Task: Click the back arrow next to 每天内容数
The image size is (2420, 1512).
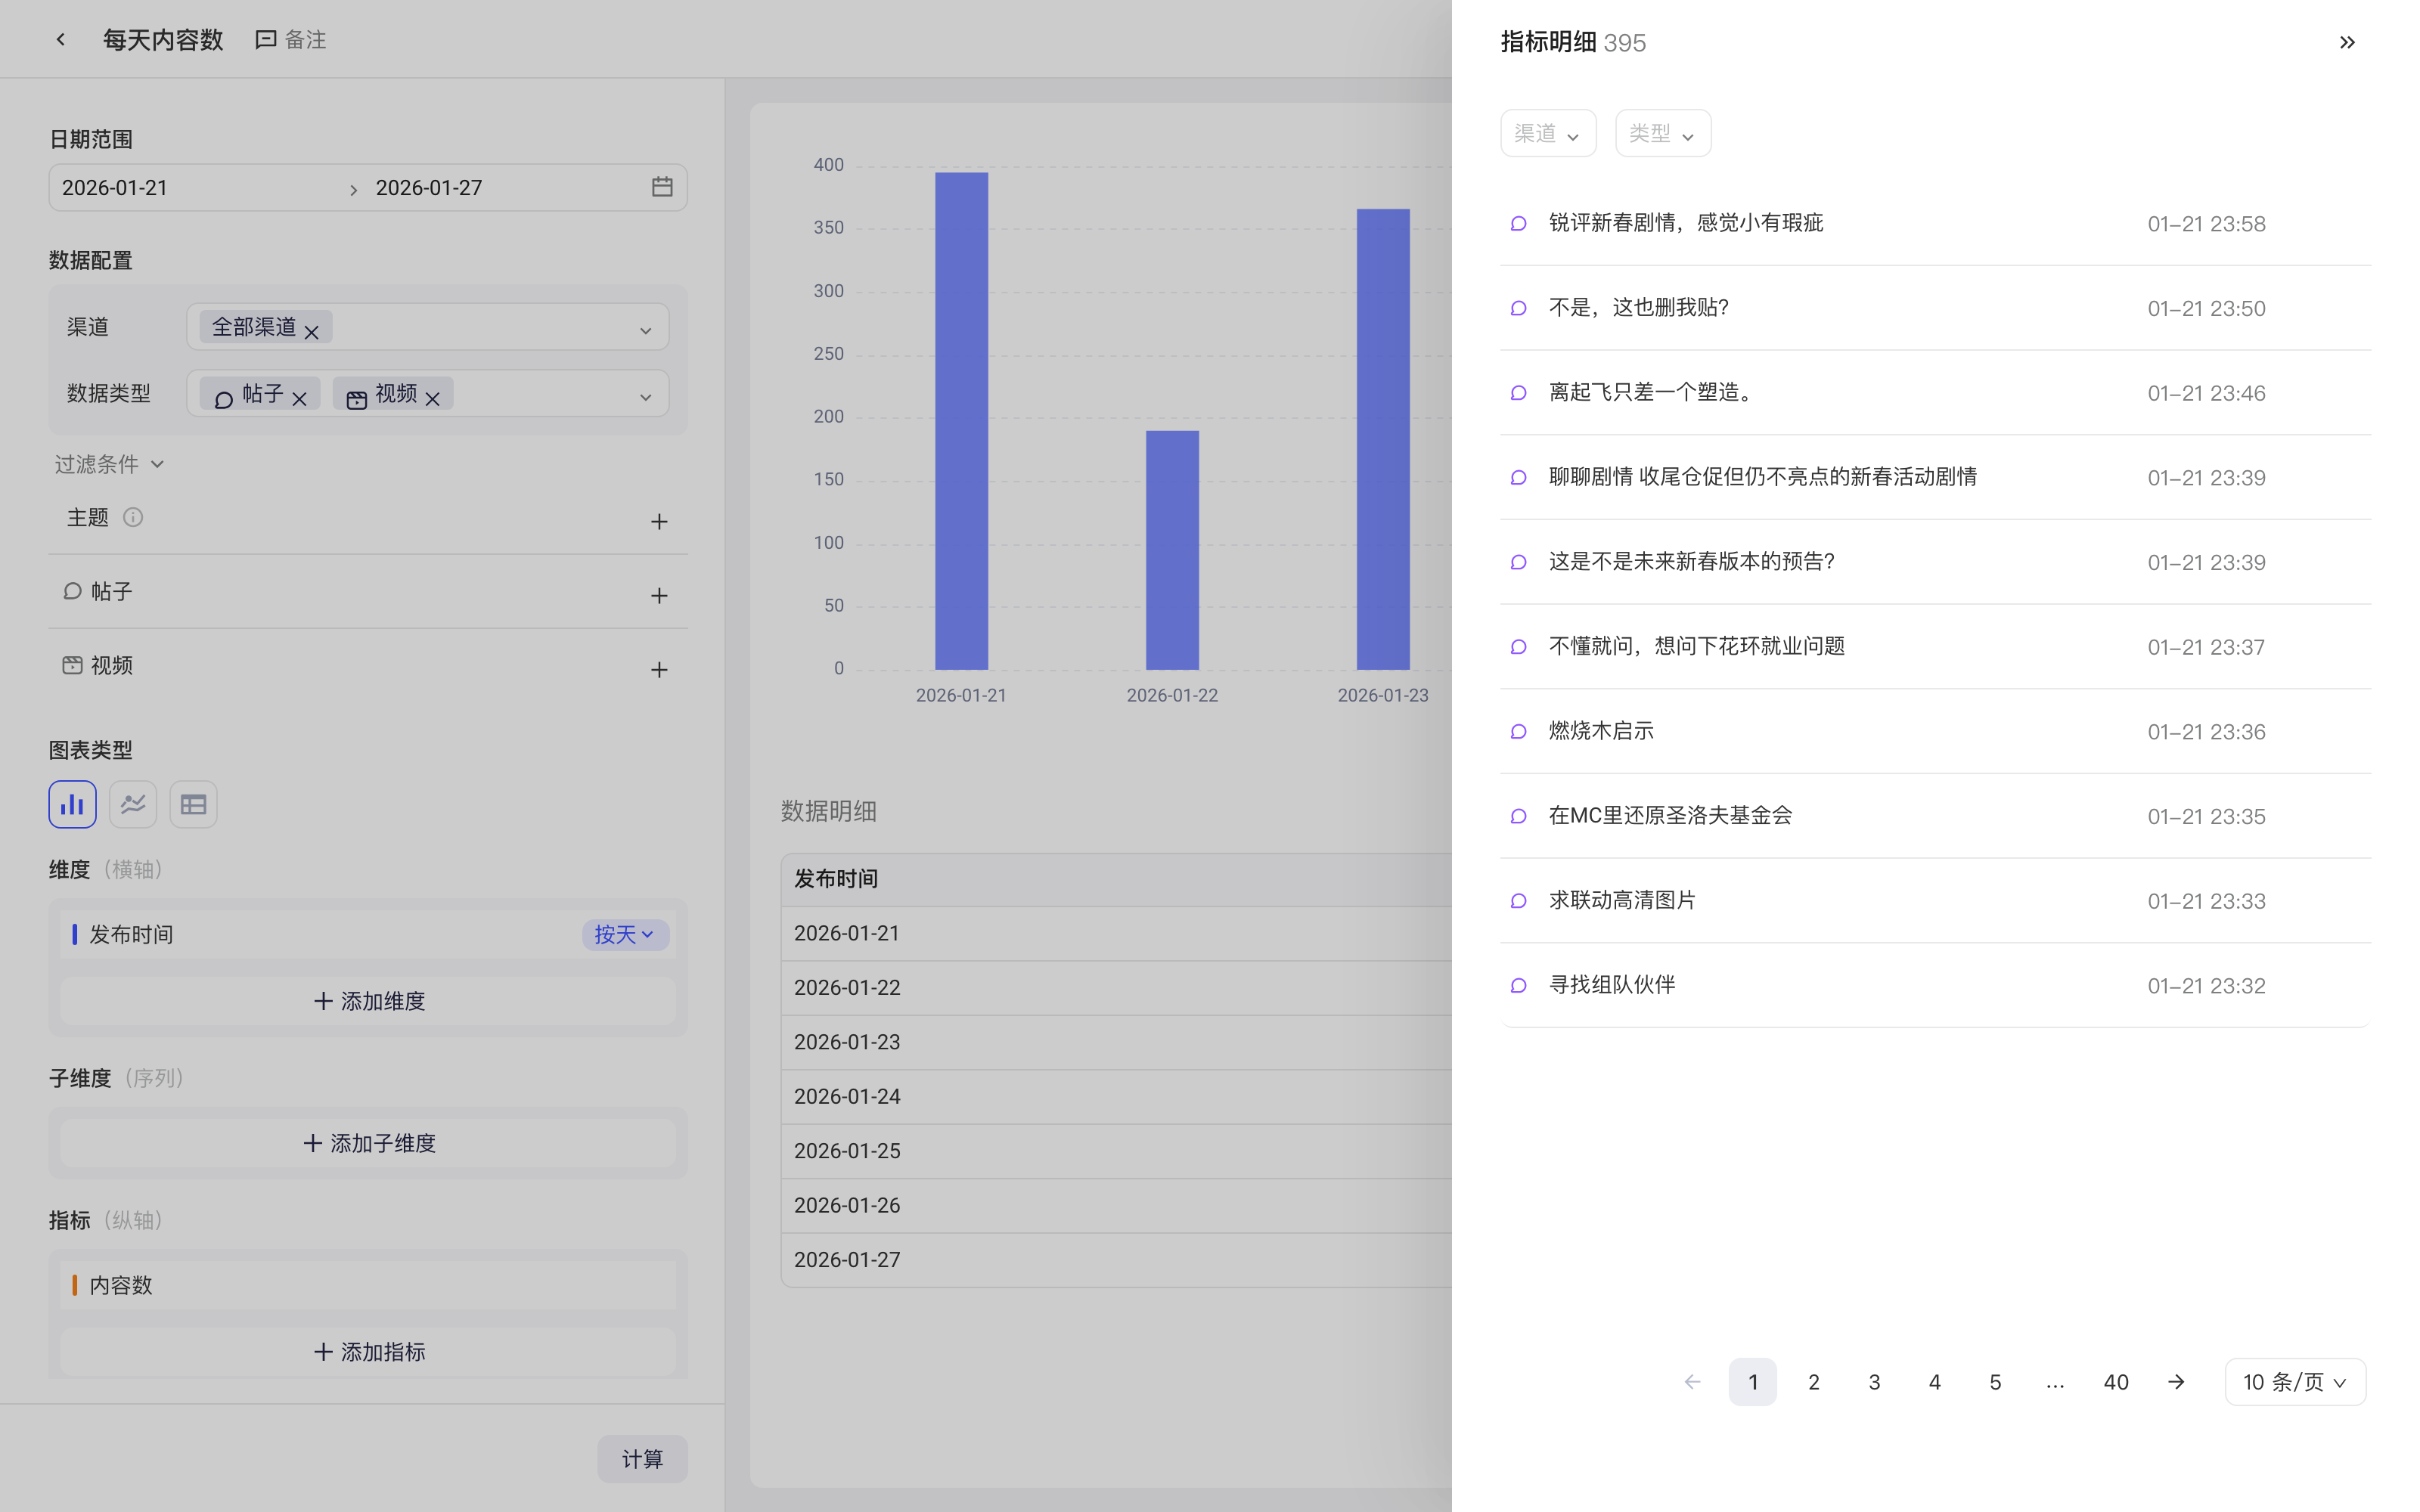Action: pos(61,39)
